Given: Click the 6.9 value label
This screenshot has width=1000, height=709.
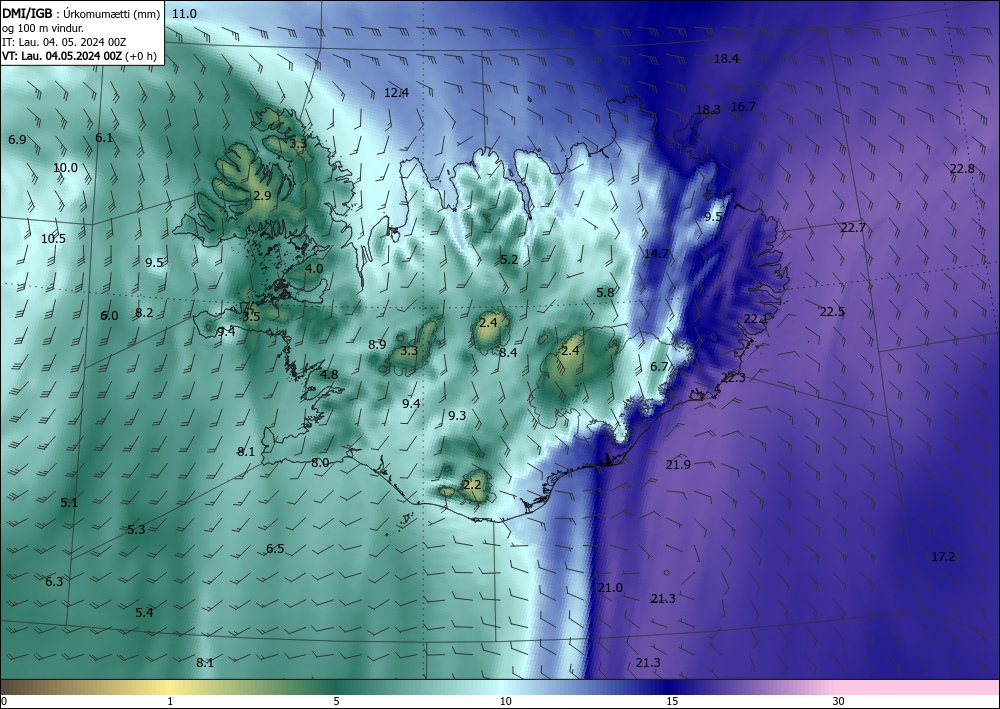Looking at the screenshot, I should 17,139.
